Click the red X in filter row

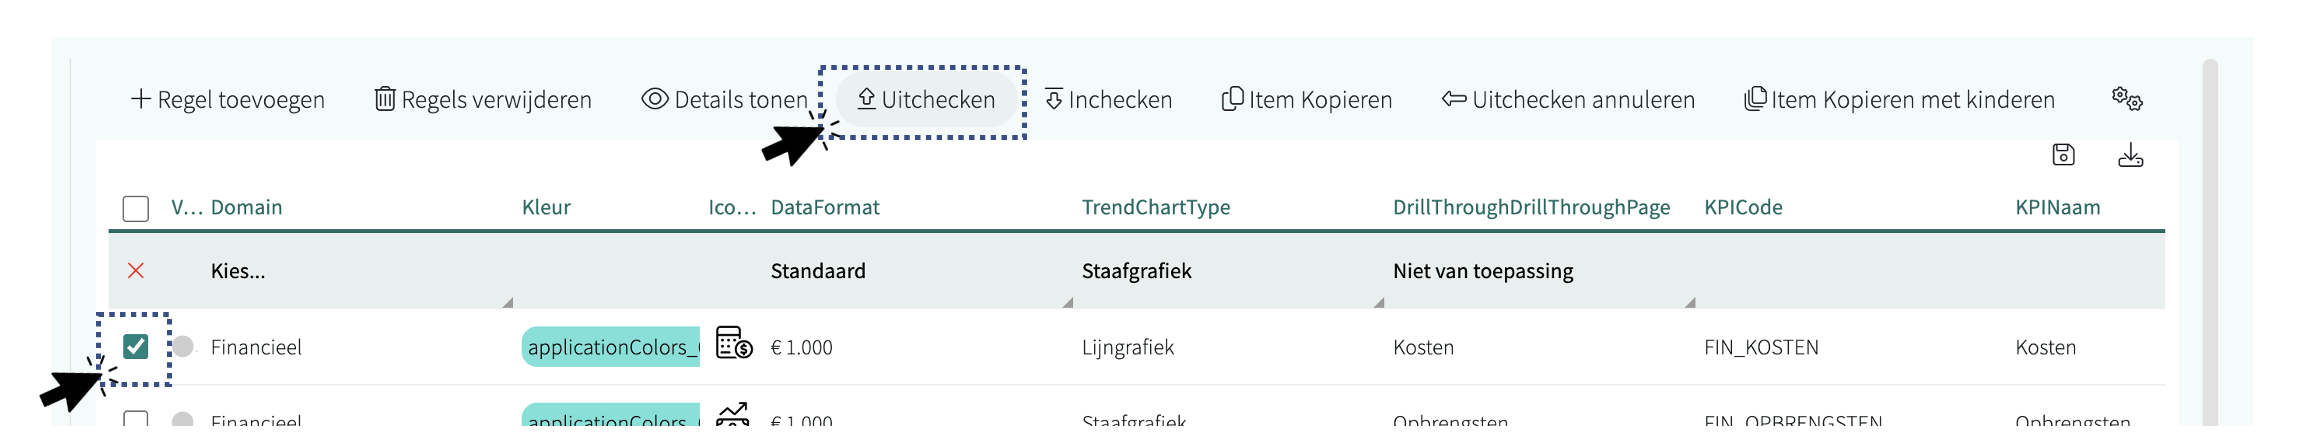[136, 271]
